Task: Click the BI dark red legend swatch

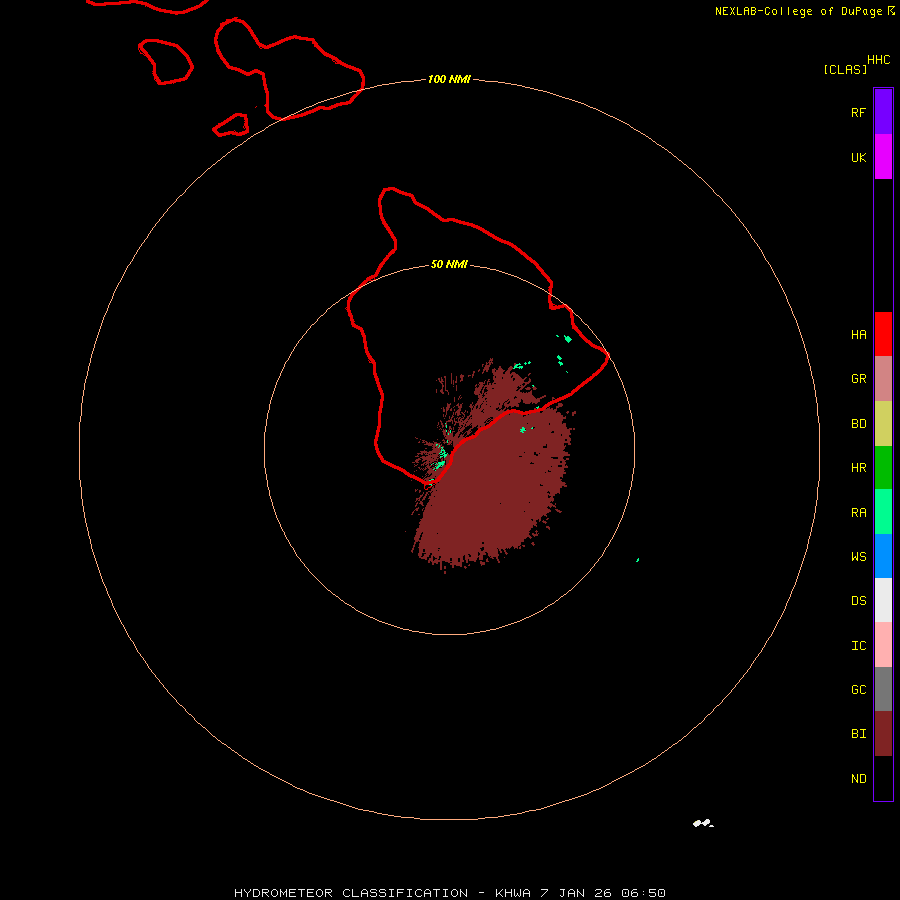Action: 883,734
